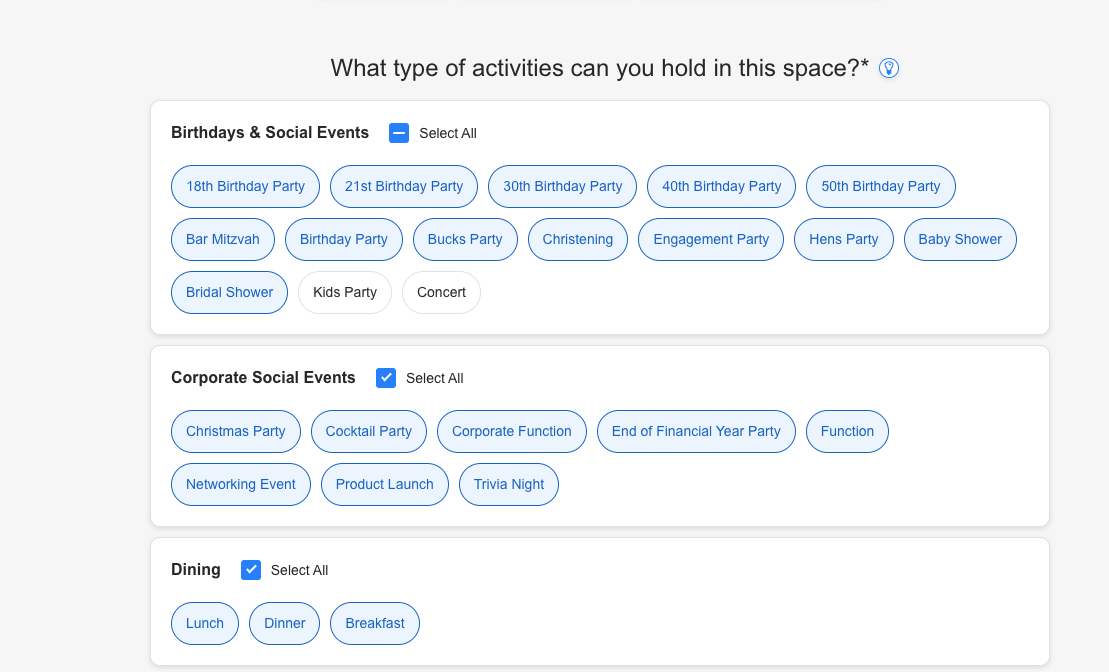Deselect End of Financial Year Party

coord(696,431)
